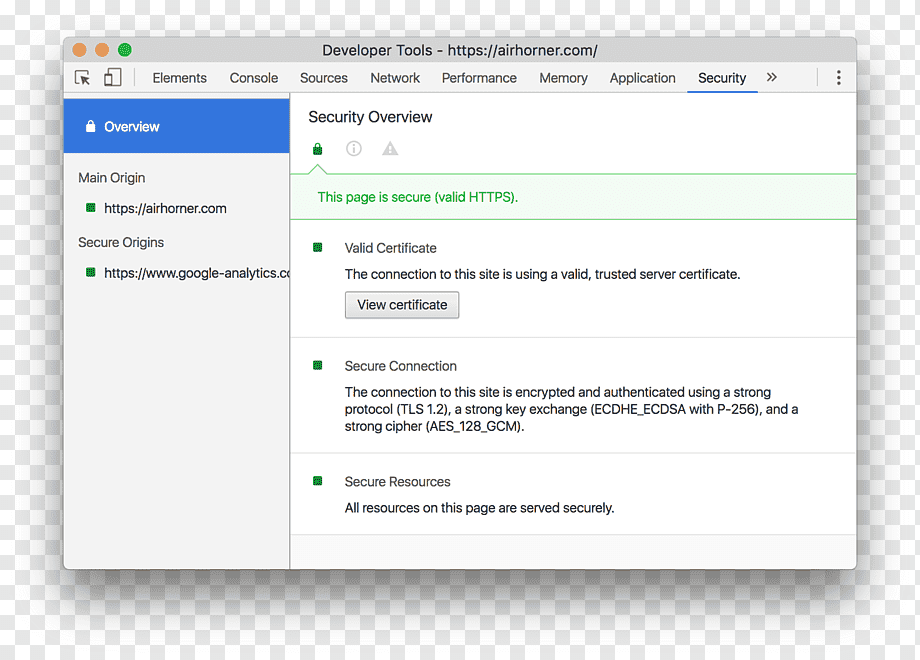Click the TLS 1.2 connection description paragraph

click(571, 409)
